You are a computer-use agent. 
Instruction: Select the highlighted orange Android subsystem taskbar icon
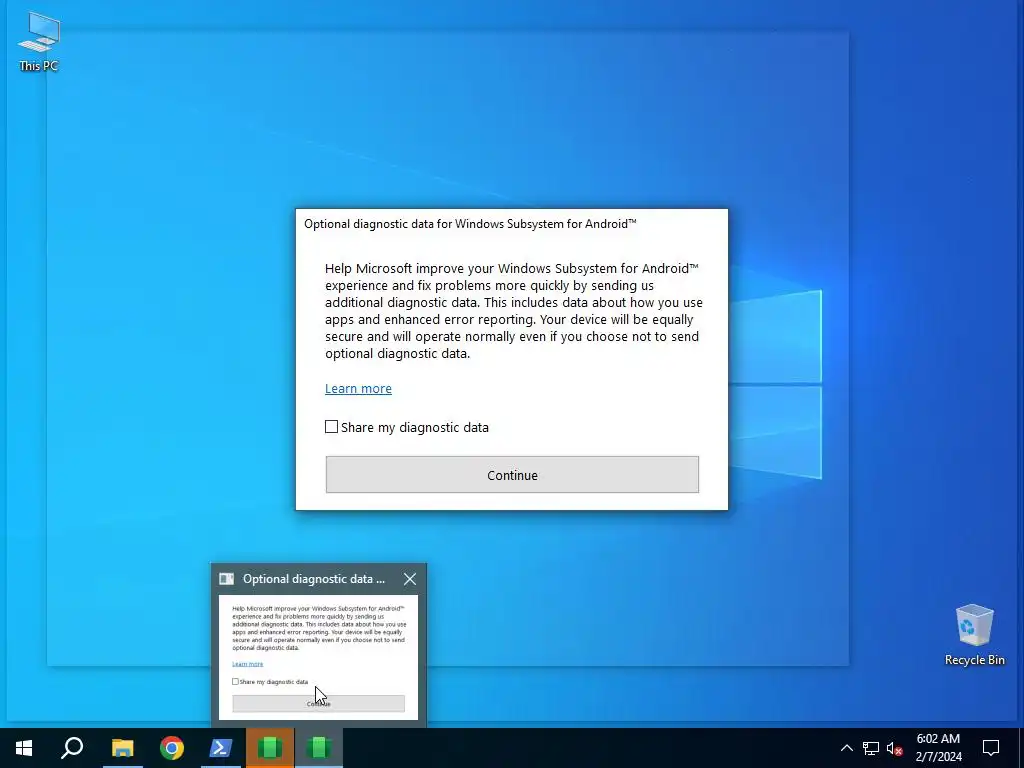coord(270,748)
